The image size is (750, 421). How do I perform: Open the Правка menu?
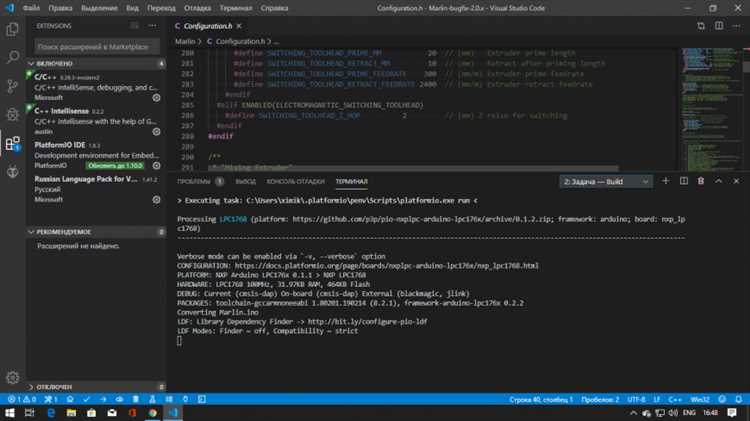coord(60,8)
